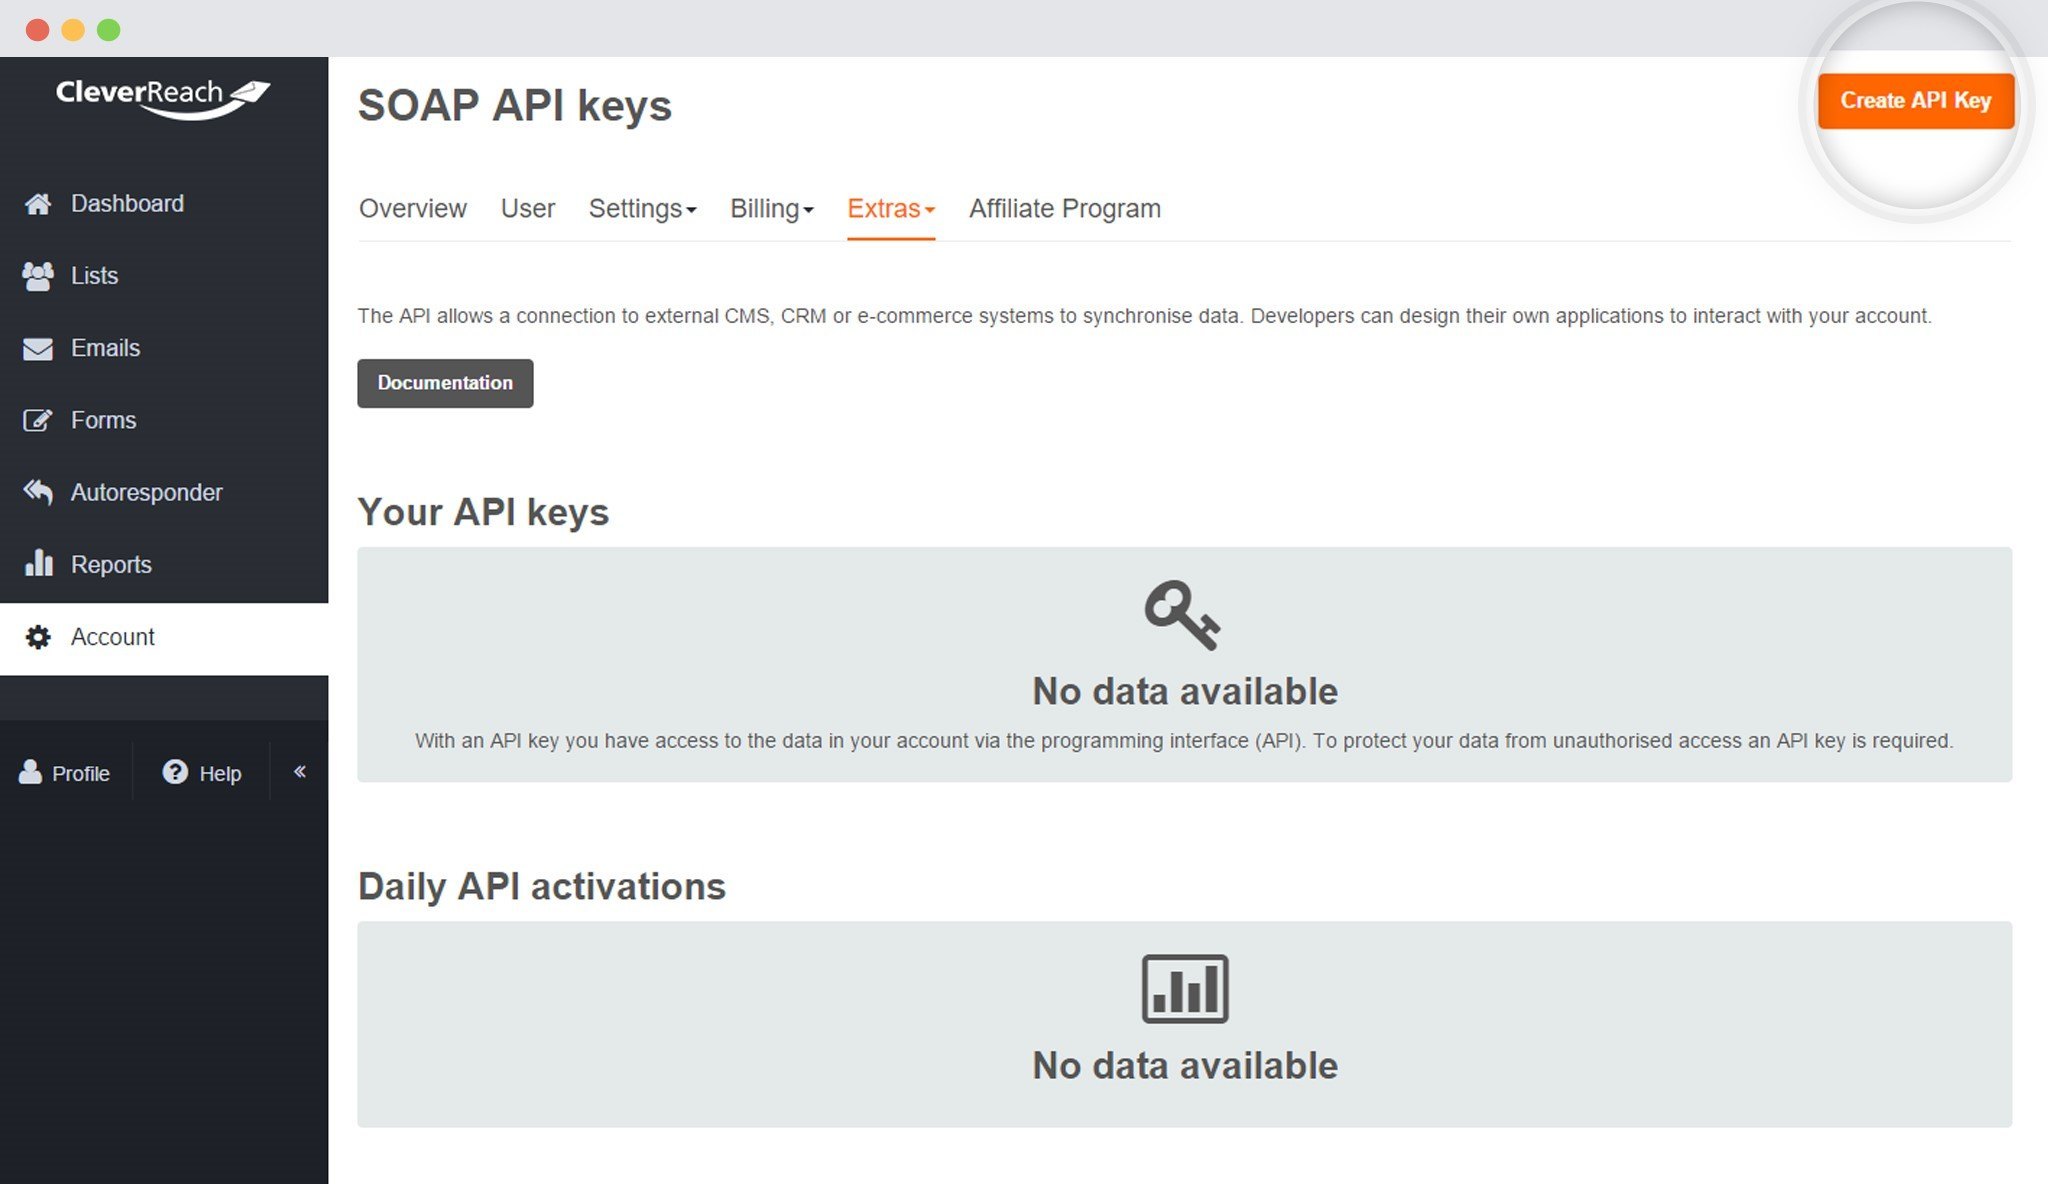
Task: Open the Affiliate Program tab
Action: pyautogui.click(x=1064, y=209)
